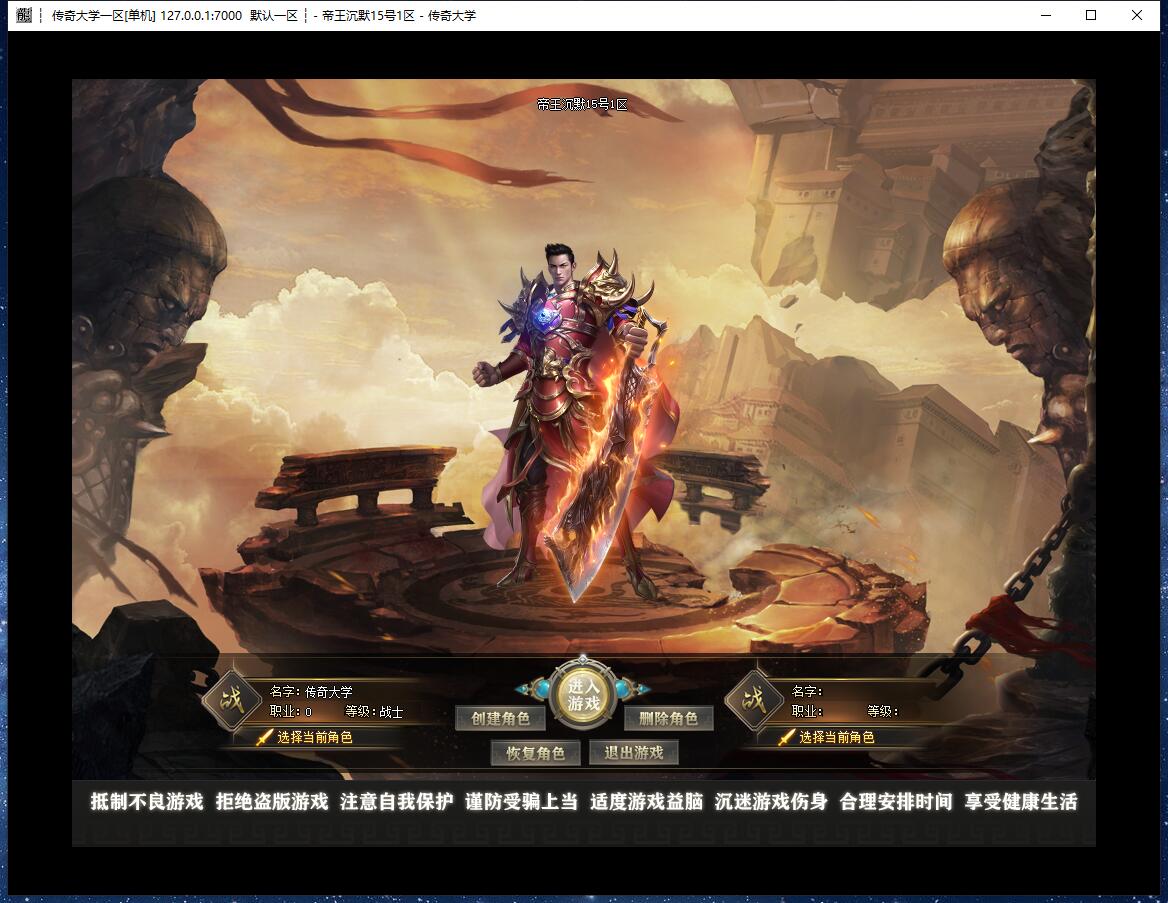
Task: Select 选择当前角色 under 传奇大学 character
Action: click(314, 737)
